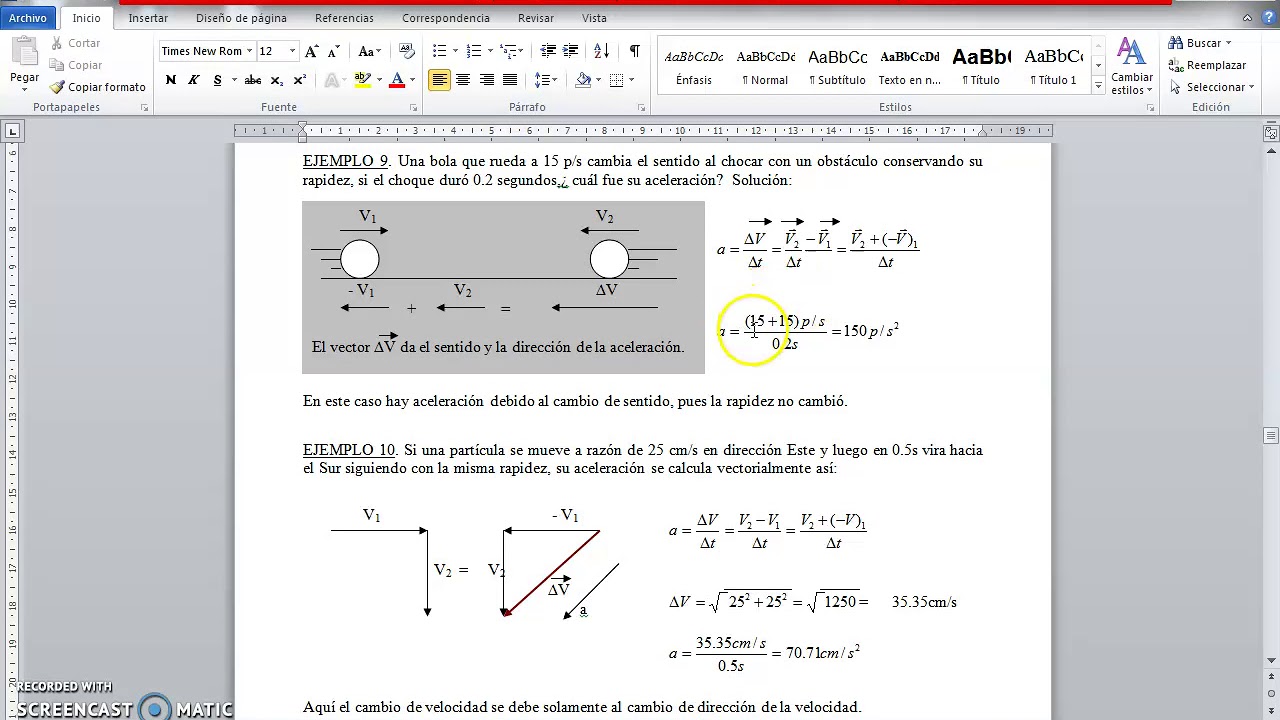This screenshot has height=720, width=1280.
Task: Open Párrafo dialog launcher
Action: (642, 108)
